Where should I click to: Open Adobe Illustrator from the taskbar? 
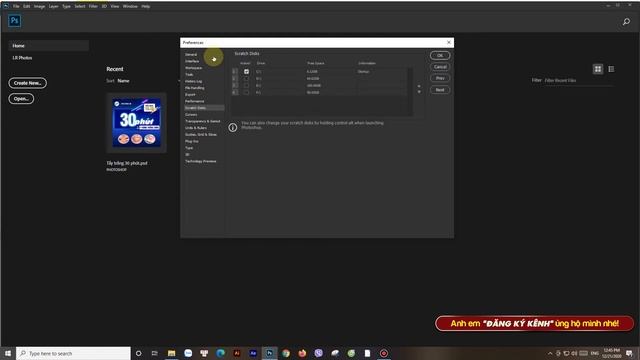point(237,353)
